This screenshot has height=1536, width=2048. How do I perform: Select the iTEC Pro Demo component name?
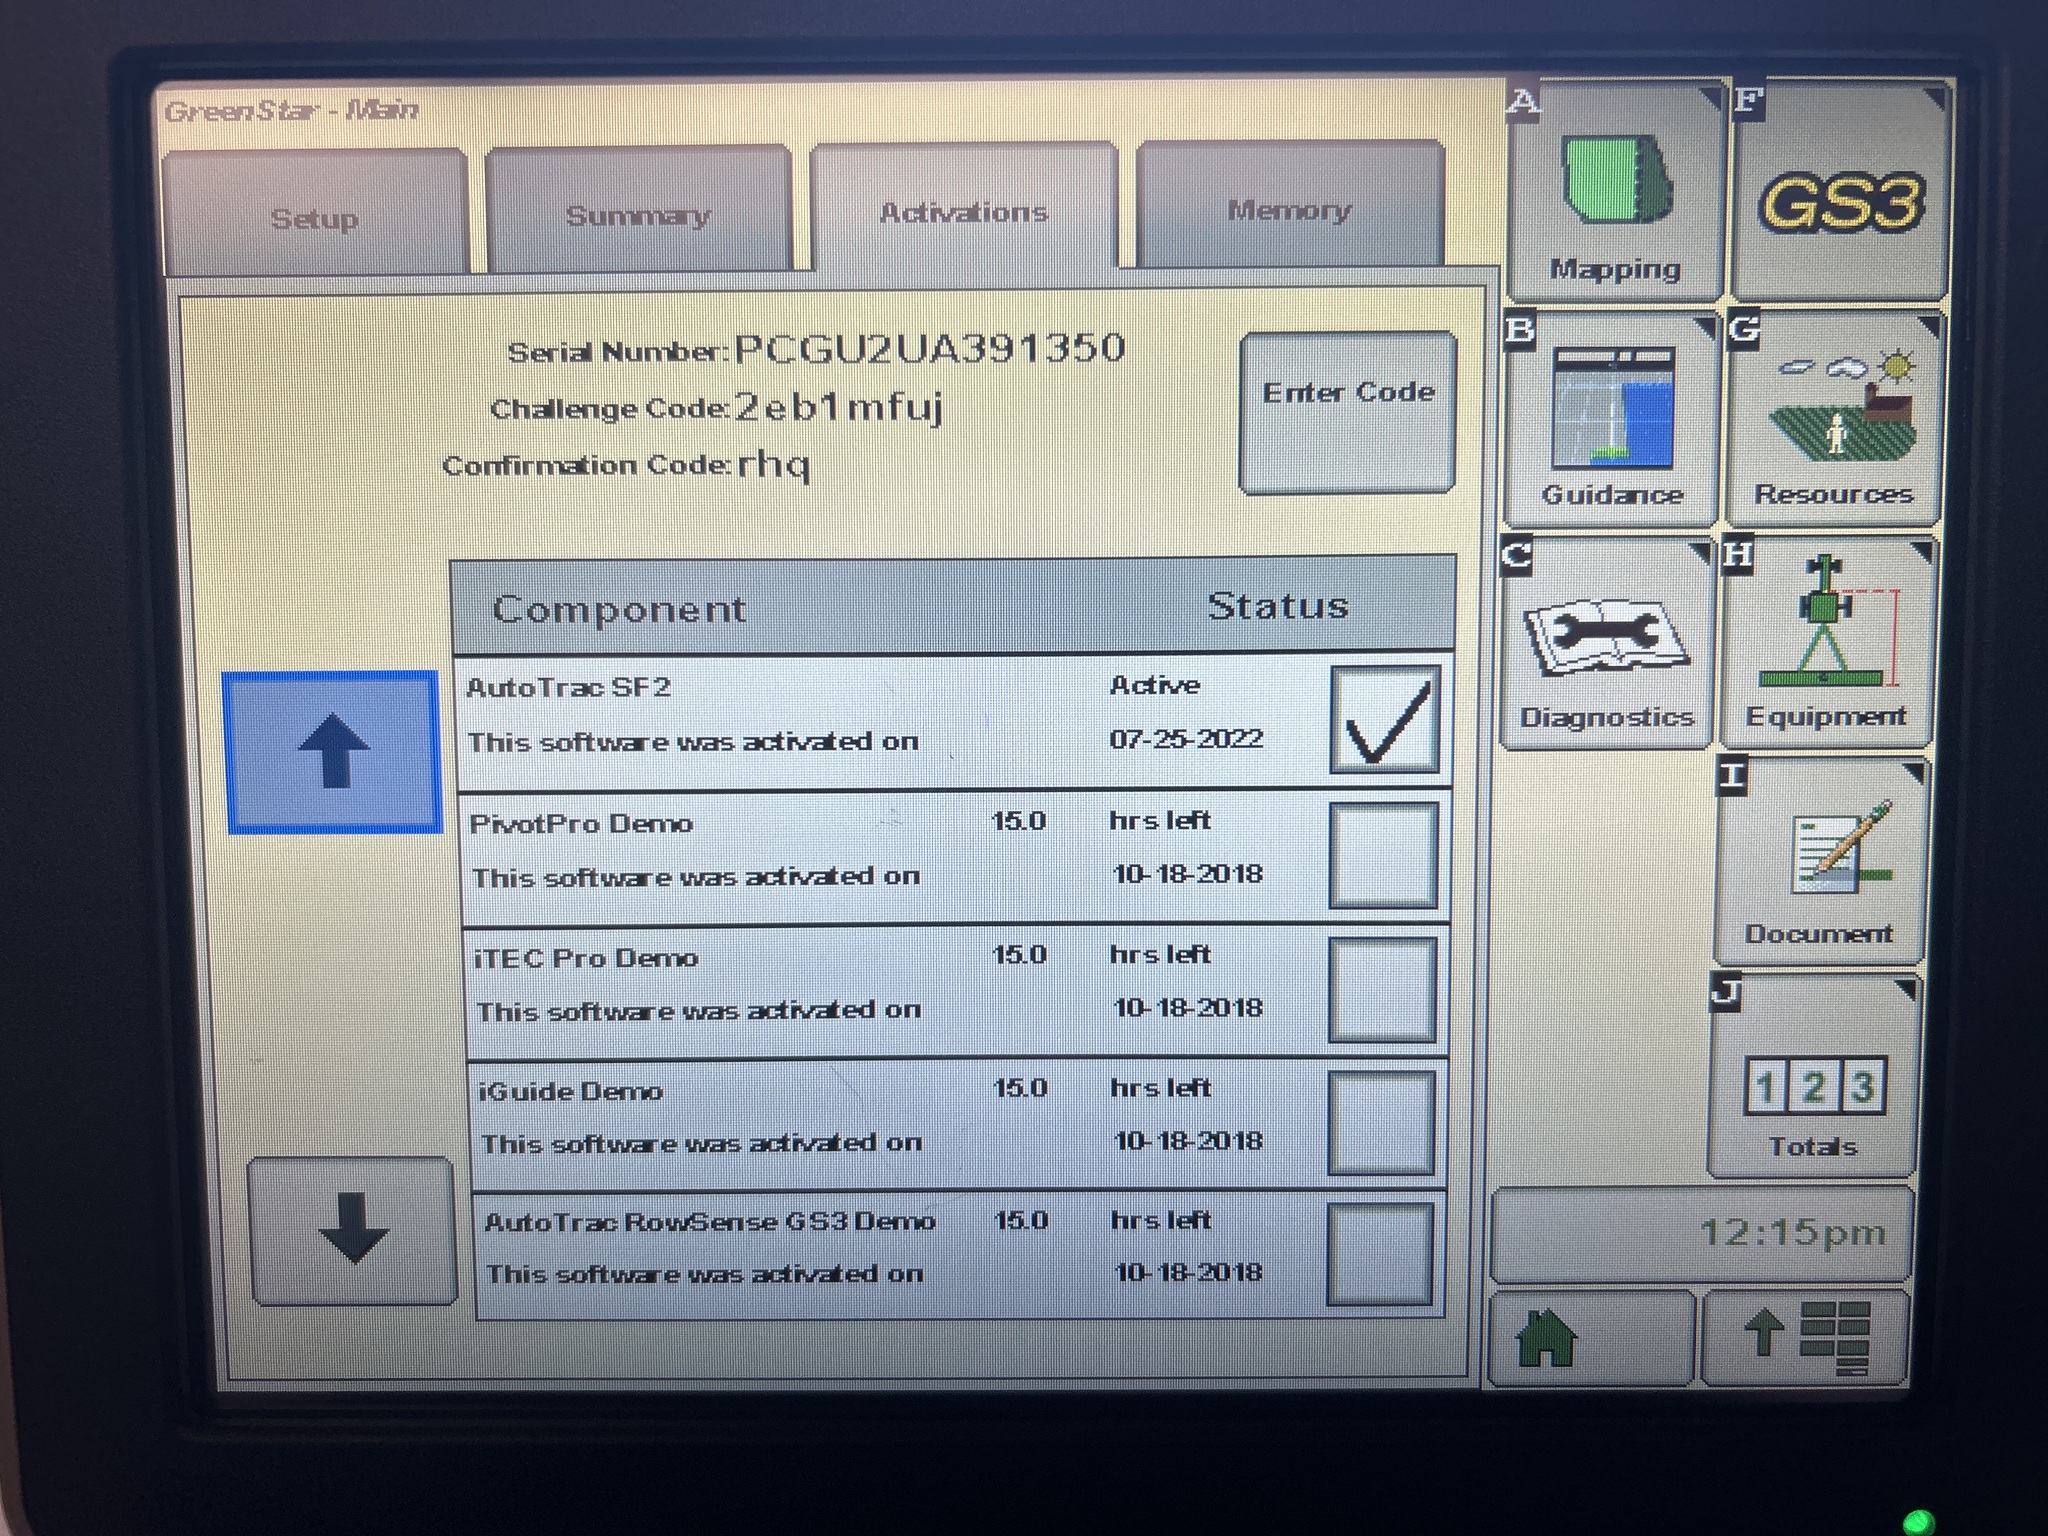(586, 957)
